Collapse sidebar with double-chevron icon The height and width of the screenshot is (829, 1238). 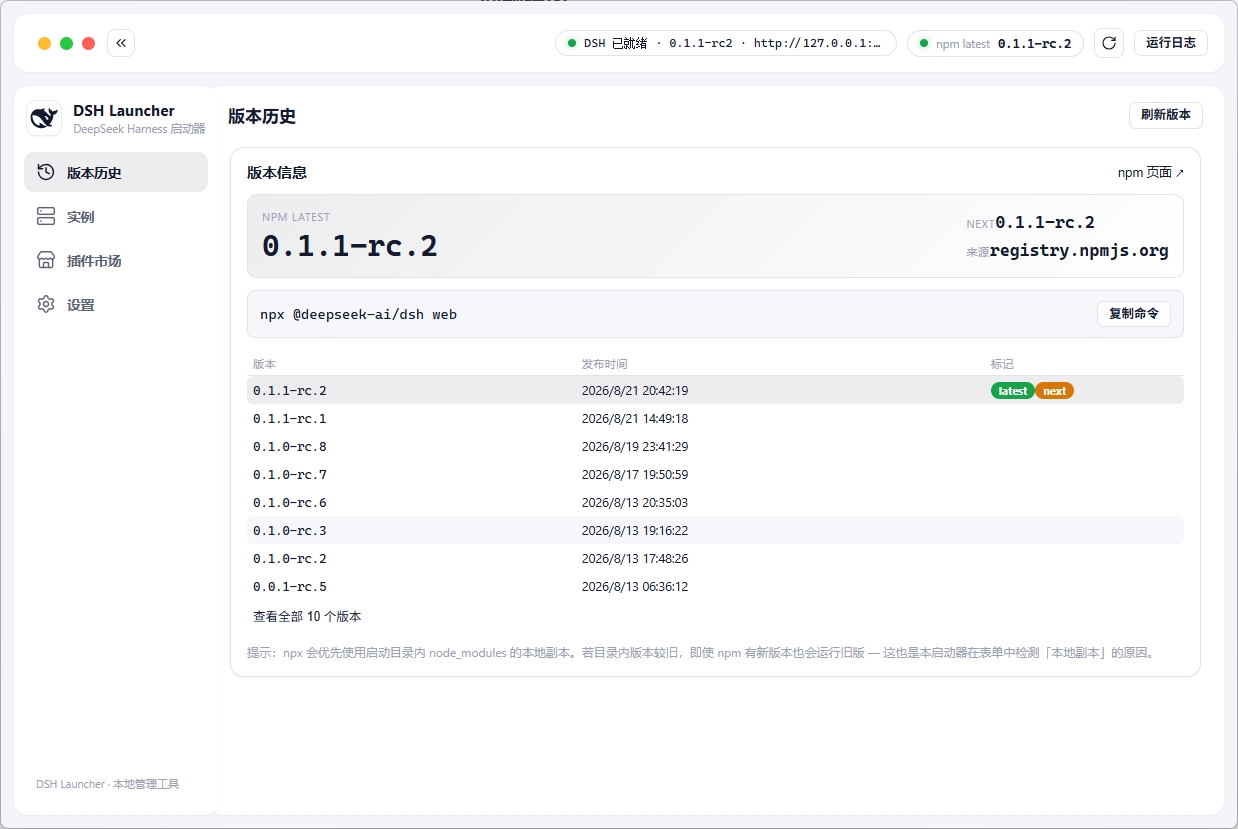[x=121, y=43]
